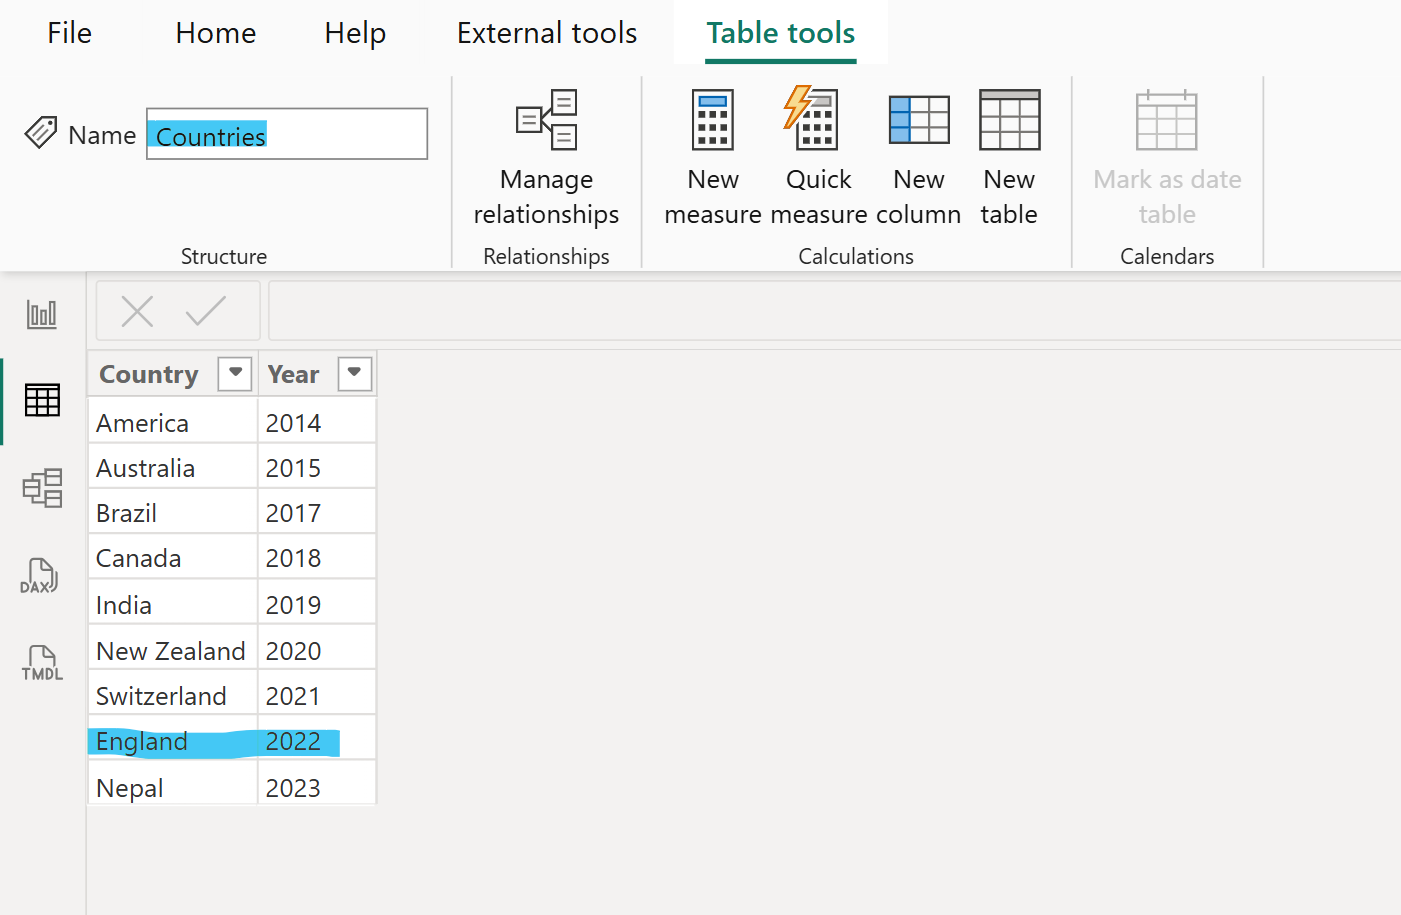Click inside the formula bar
This screenshot has height=915, width=1401.
(830, 312)
